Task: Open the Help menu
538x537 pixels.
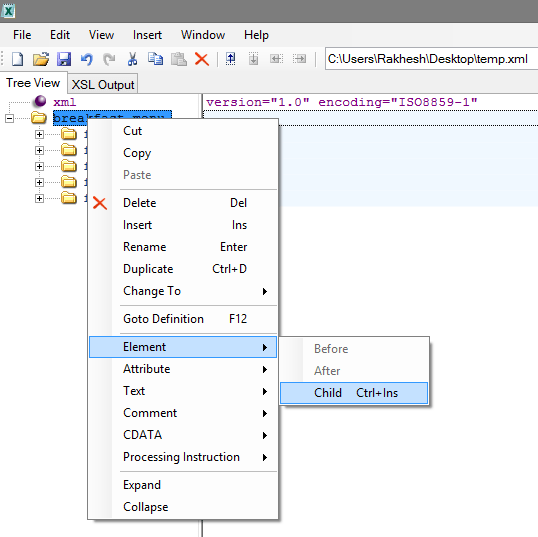Action: coord(256,35)
